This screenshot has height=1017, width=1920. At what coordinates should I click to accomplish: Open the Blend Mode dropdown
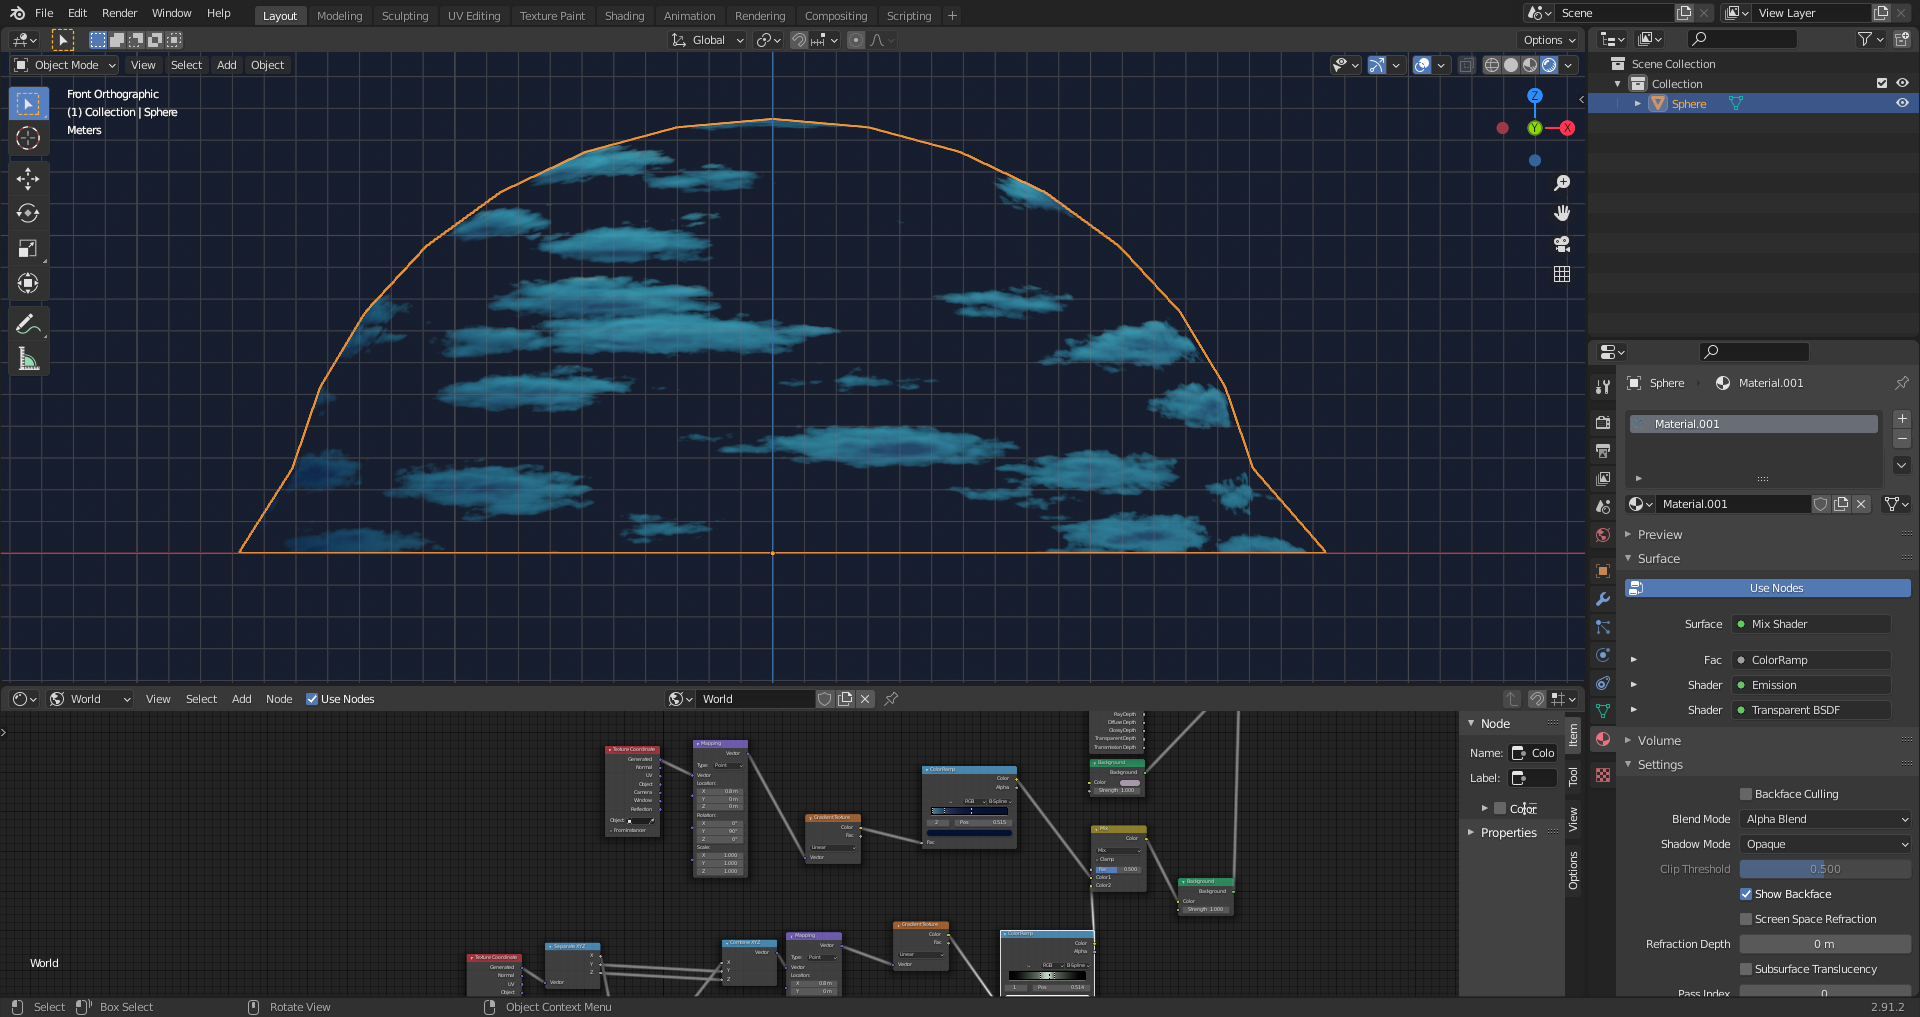[x=1825, y=819]
